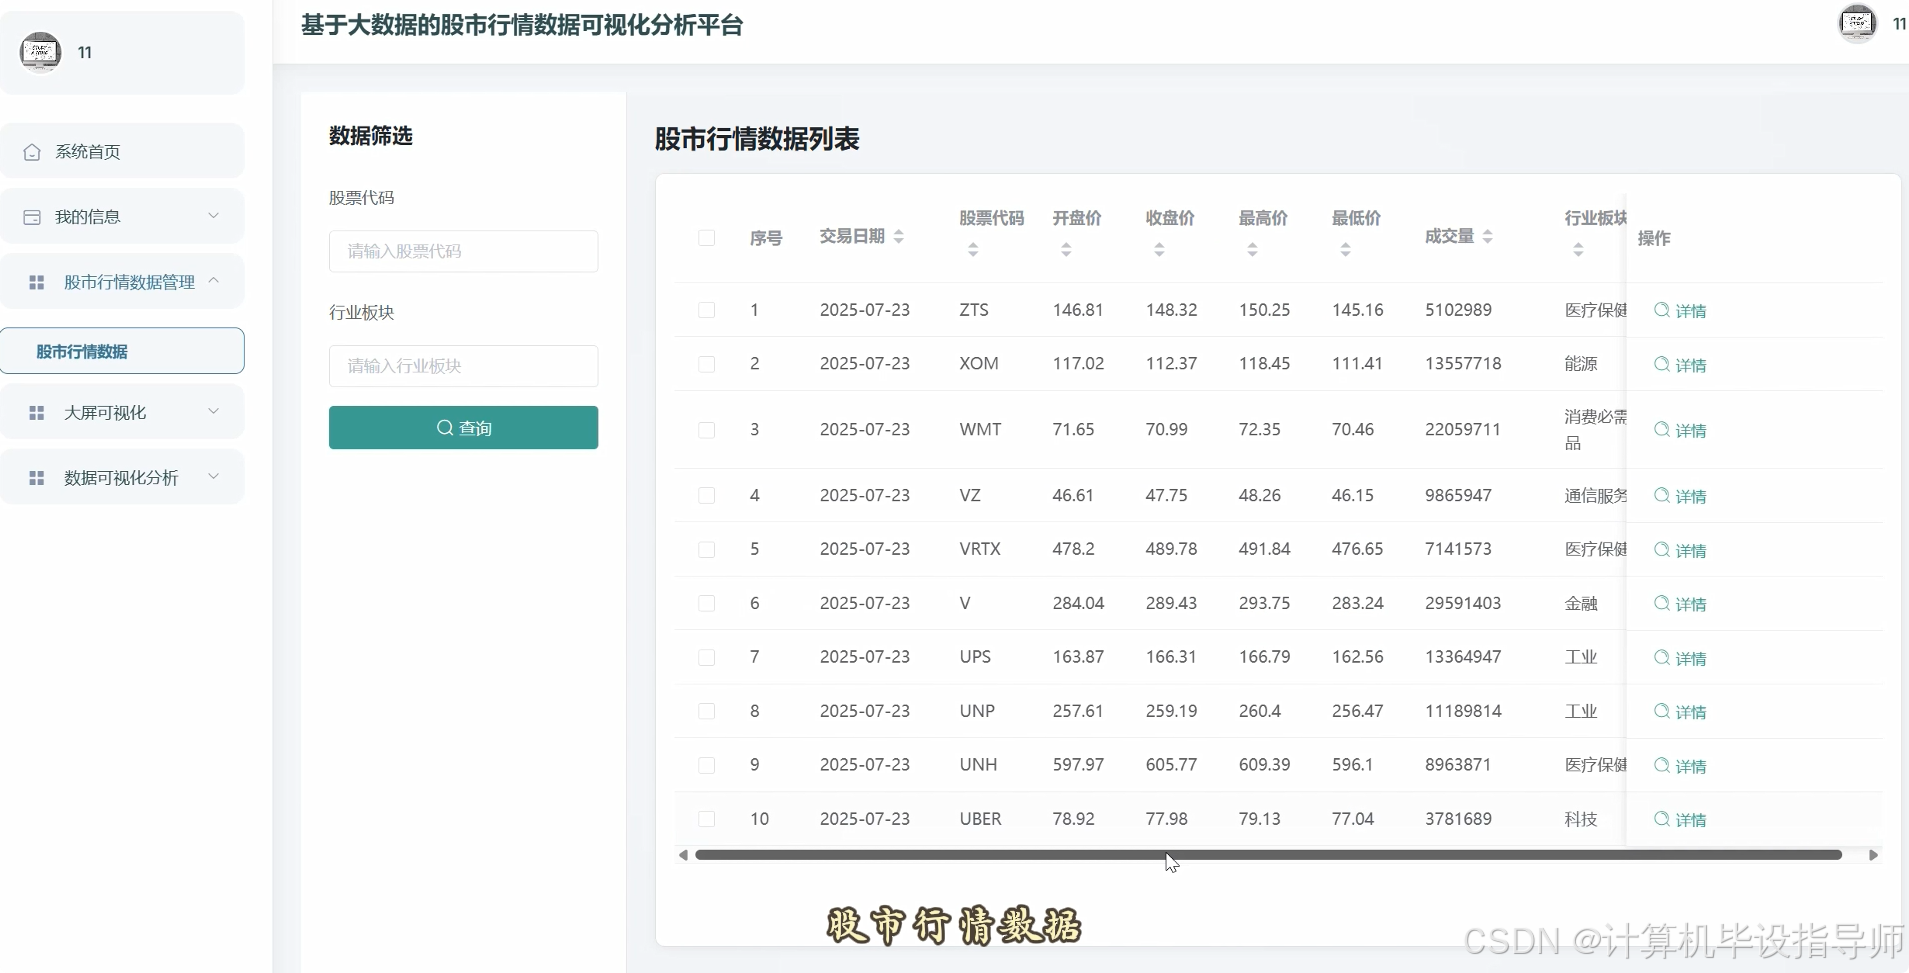1909x973 pixels.
Task: Check the checkbox for ZTS row
Action: [x=707, y=310]
